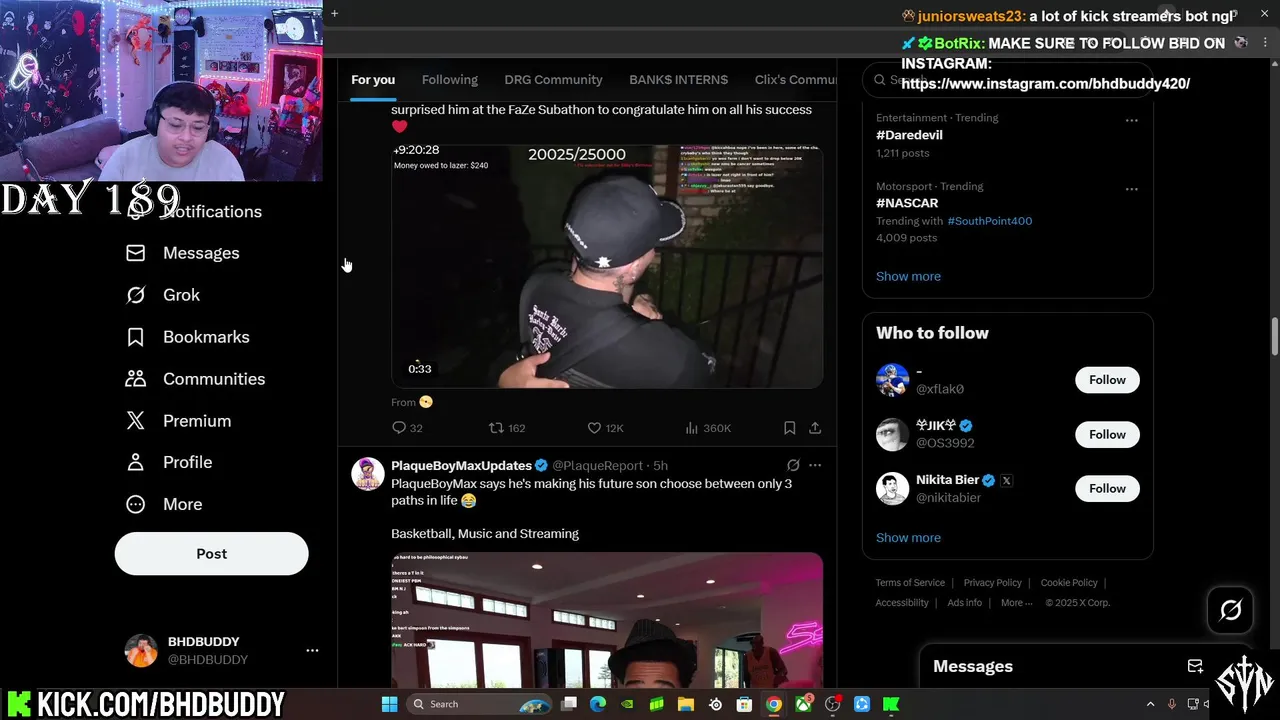1280x720 pixels.
Task: Show more Who to follow suggestions
Action: [x=908, y=537]
